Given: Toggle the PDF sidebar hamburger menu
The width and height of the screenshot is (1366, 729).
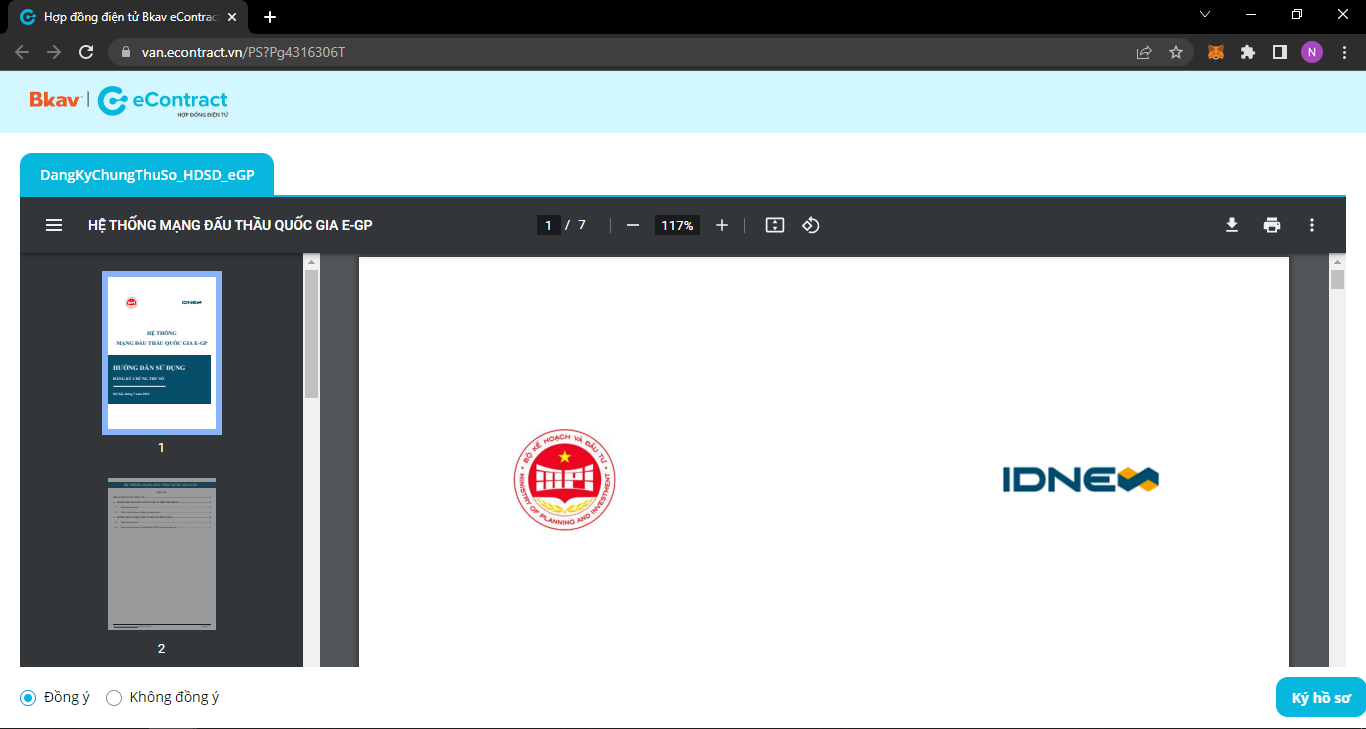Looking at the screenshot, I should [x=54, y=225].
